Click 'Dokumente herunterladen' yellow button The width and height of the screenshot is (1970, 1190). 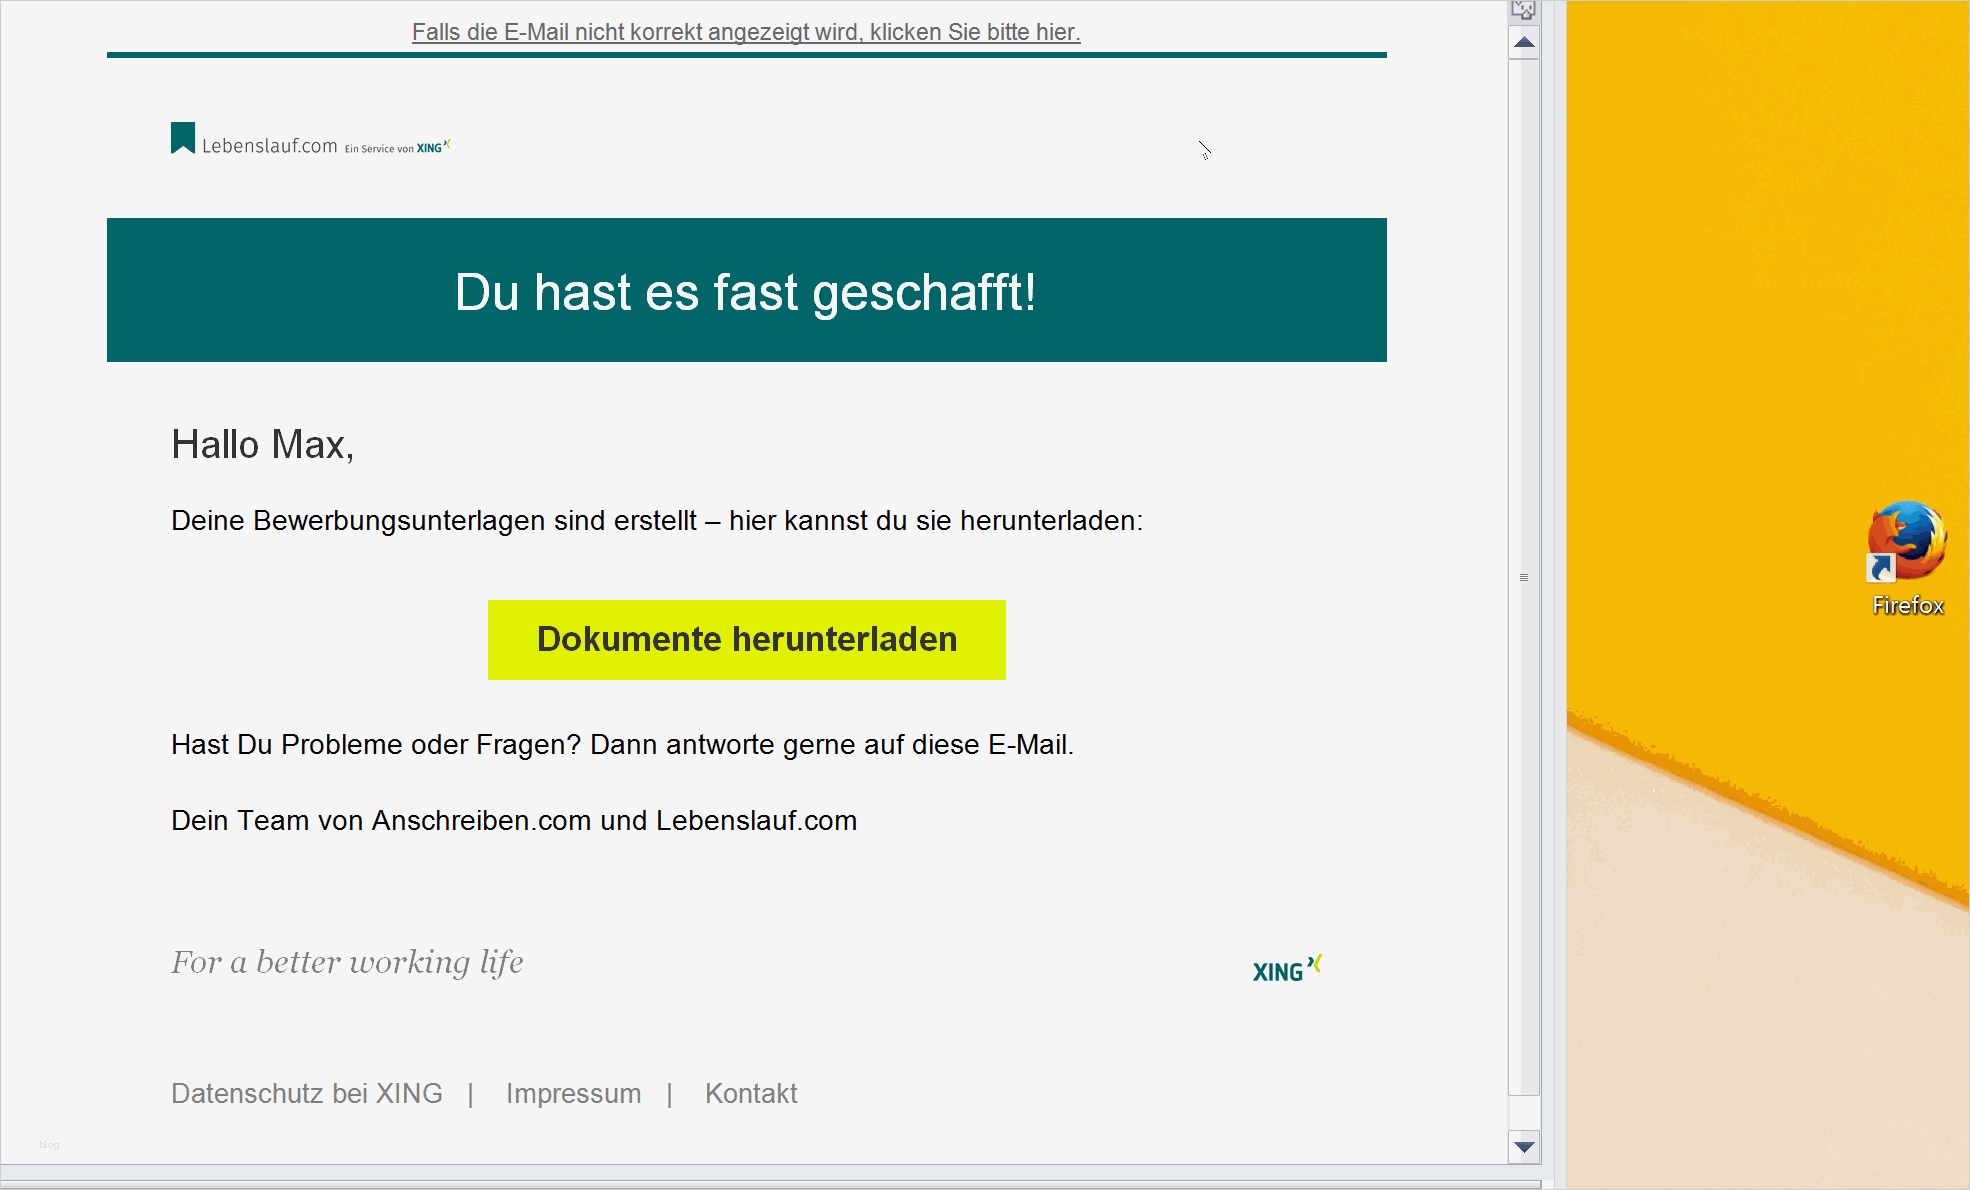click(x=746, y=640)
